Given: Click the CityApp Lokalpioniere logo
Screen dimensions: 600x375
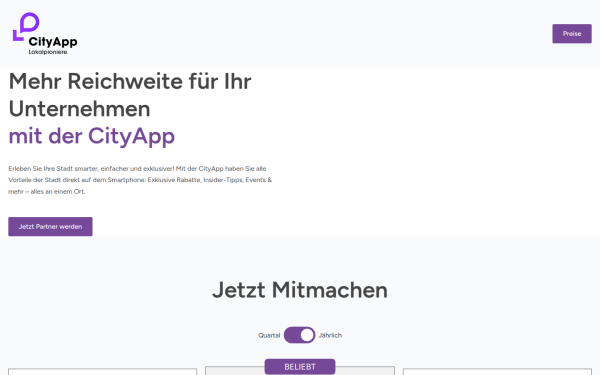Looking at the screenshot, I should [45, 34].
